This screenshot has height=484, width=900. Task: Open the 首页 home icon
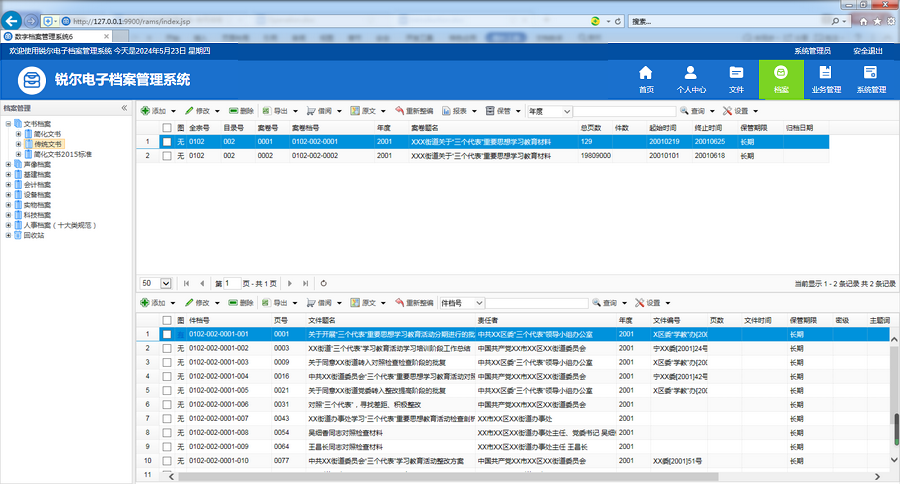pos(646,79)
